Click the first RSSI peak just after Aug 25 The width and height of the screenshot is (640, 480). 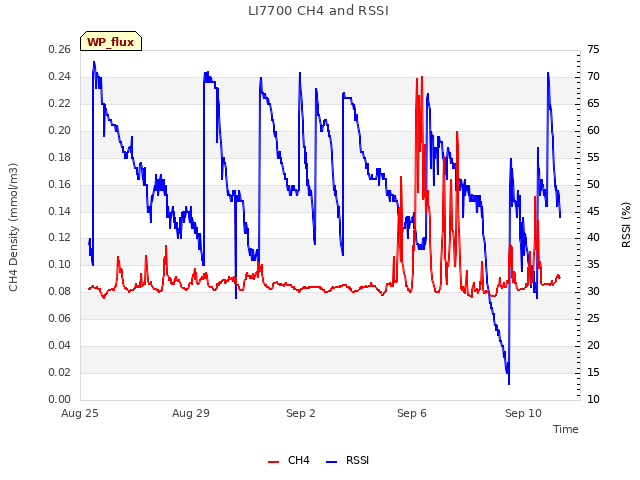pyautogui.click(x=94, y=63)
